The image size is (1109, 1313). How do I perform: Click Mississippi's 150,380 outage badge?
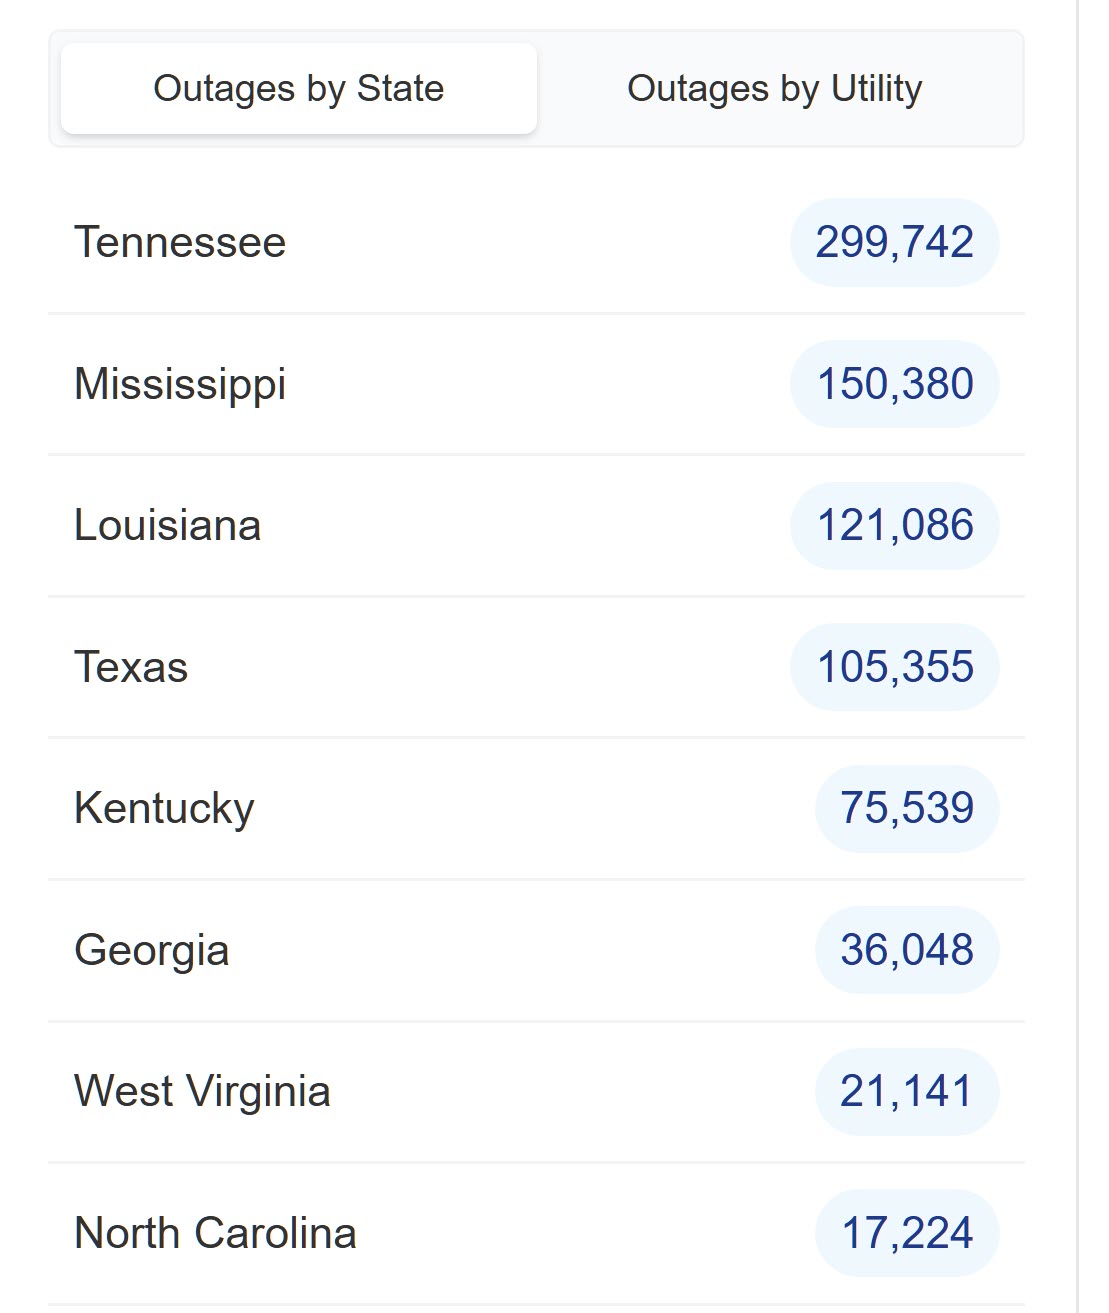coord(894,385)
